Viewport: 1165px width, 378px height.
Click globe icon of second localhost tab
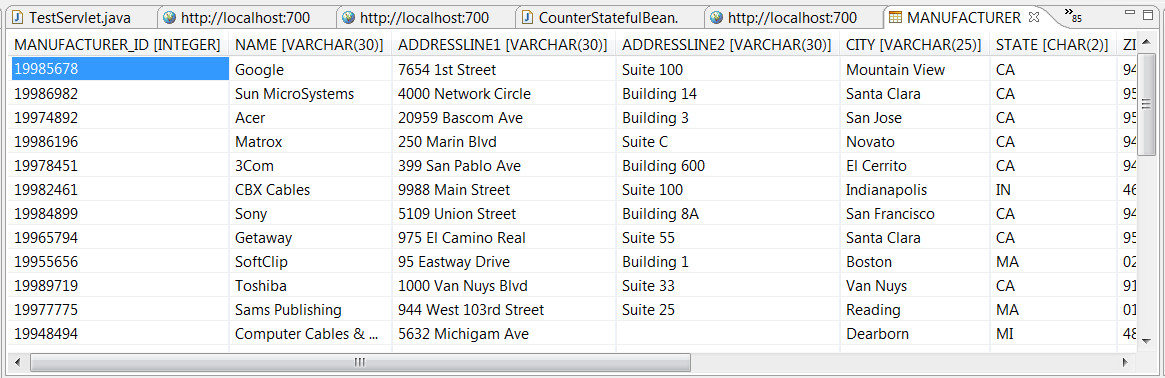point(348,18)
